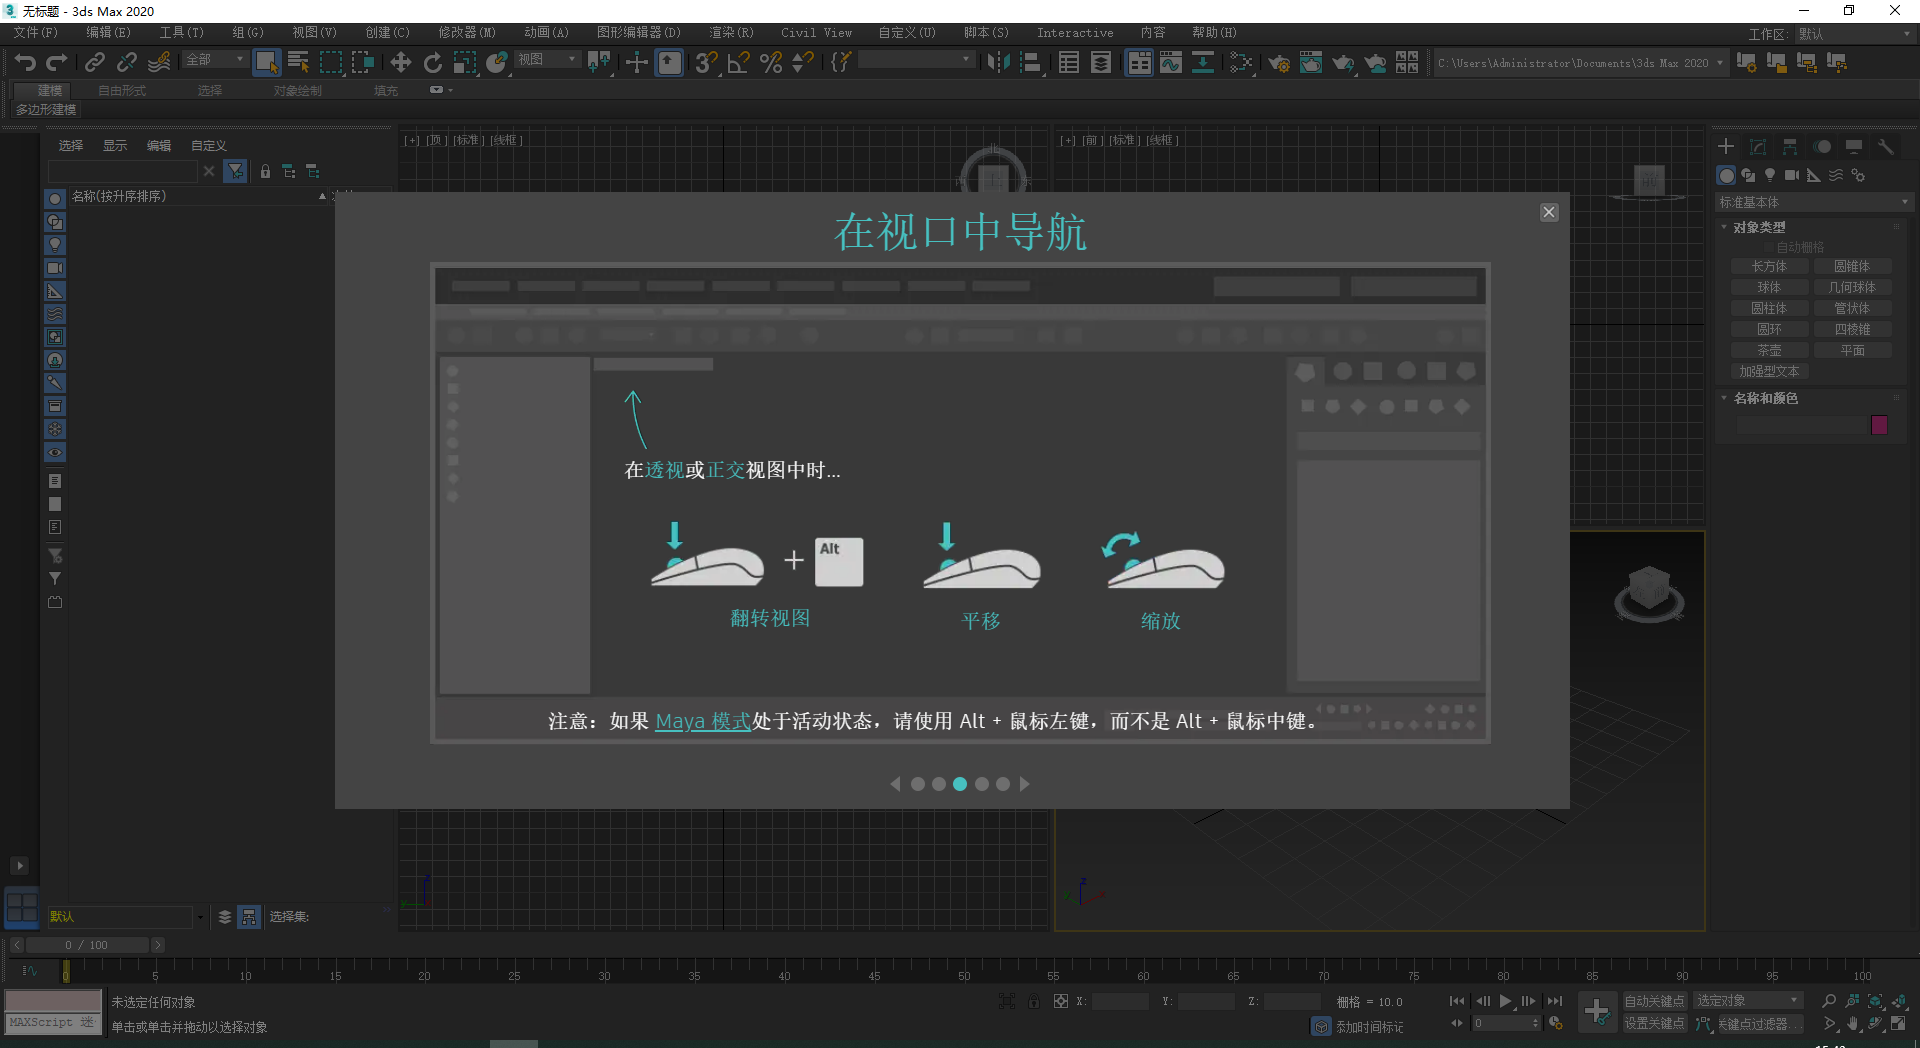This screenshot has width=1920, height=1048.
Task: Open the 标准基本体 dropdown list
Action: click(1812, 202)
